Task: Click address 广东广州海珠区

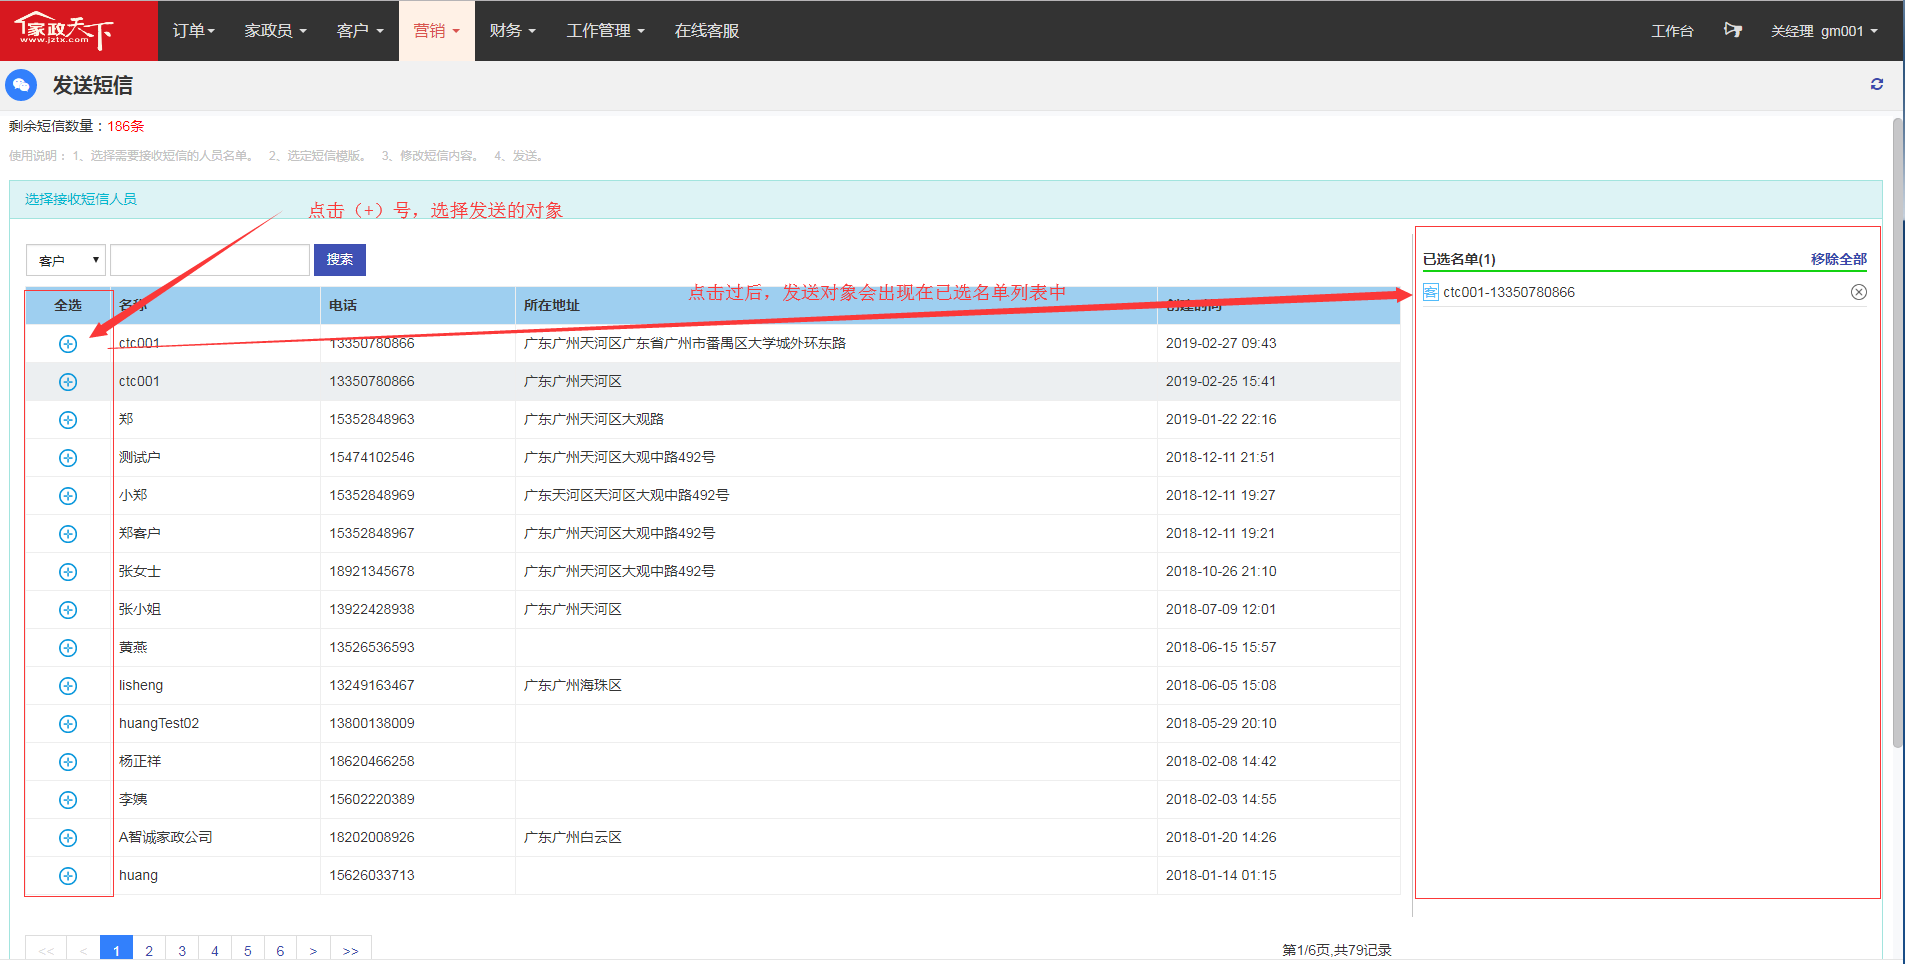Action: click(573, 685)
